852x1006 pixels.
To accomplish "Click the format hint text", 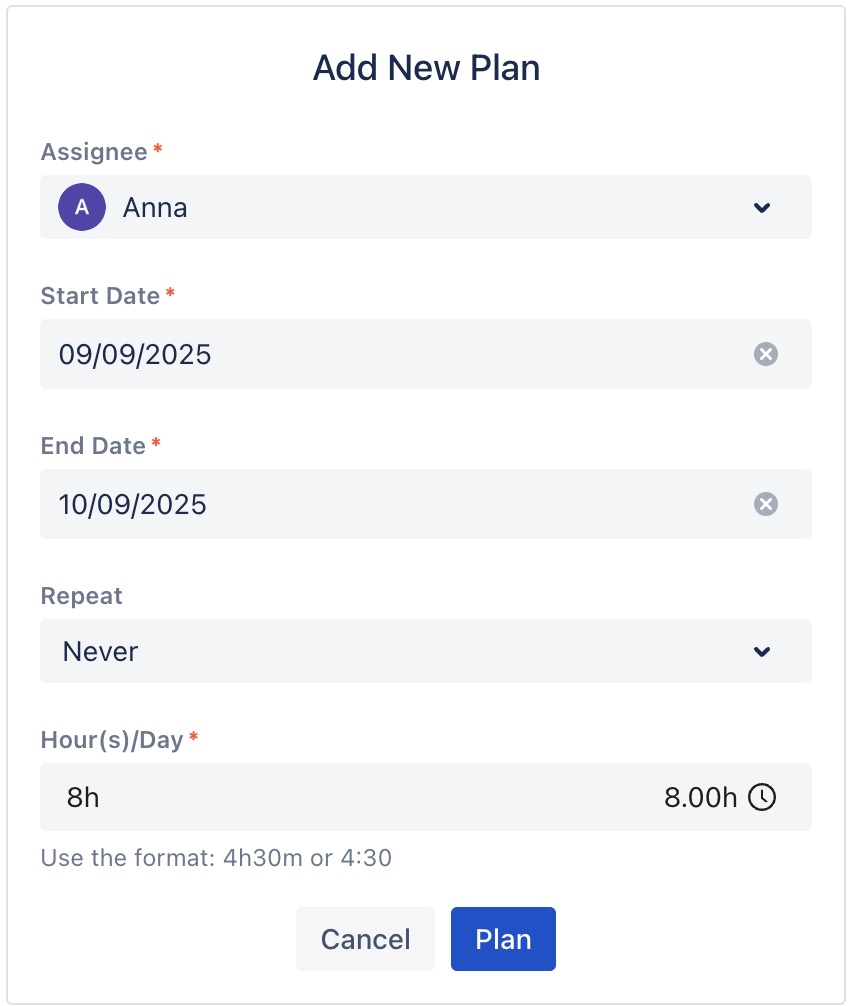I will pos(216,858).
